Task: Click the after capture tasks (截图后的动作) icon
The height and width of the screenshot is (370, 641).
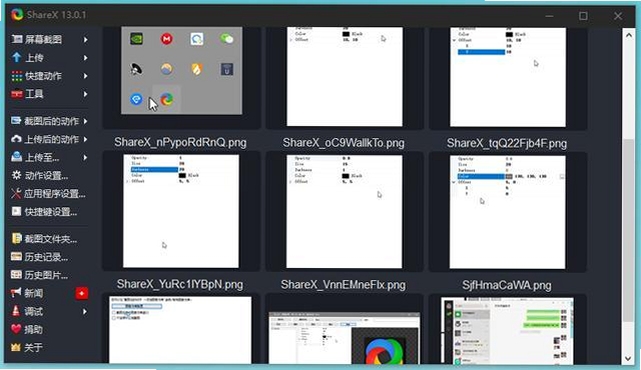Action: tap(16, 121)
